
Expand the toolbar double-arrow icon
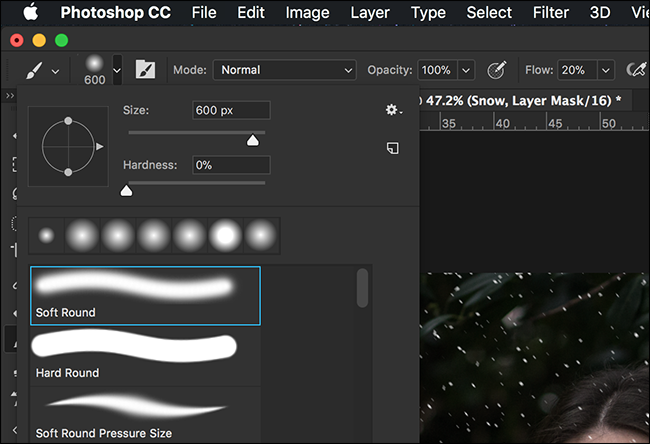pyautogui.click(x=10, y=96)
